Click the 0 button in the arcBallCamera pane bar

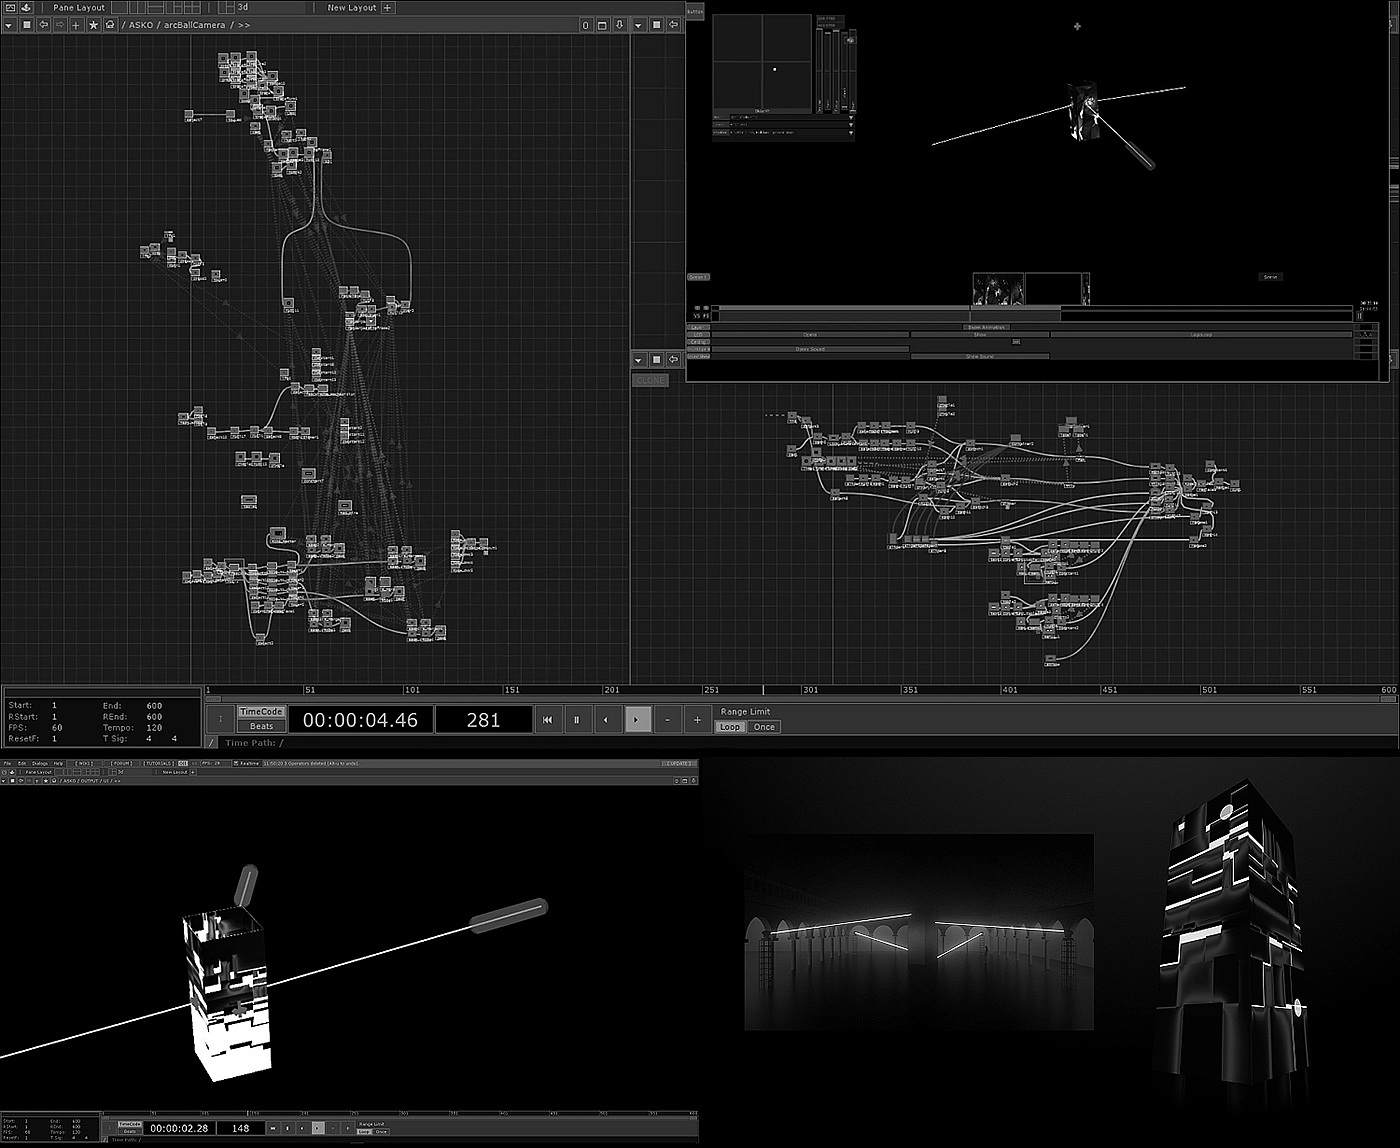point(586,25)
